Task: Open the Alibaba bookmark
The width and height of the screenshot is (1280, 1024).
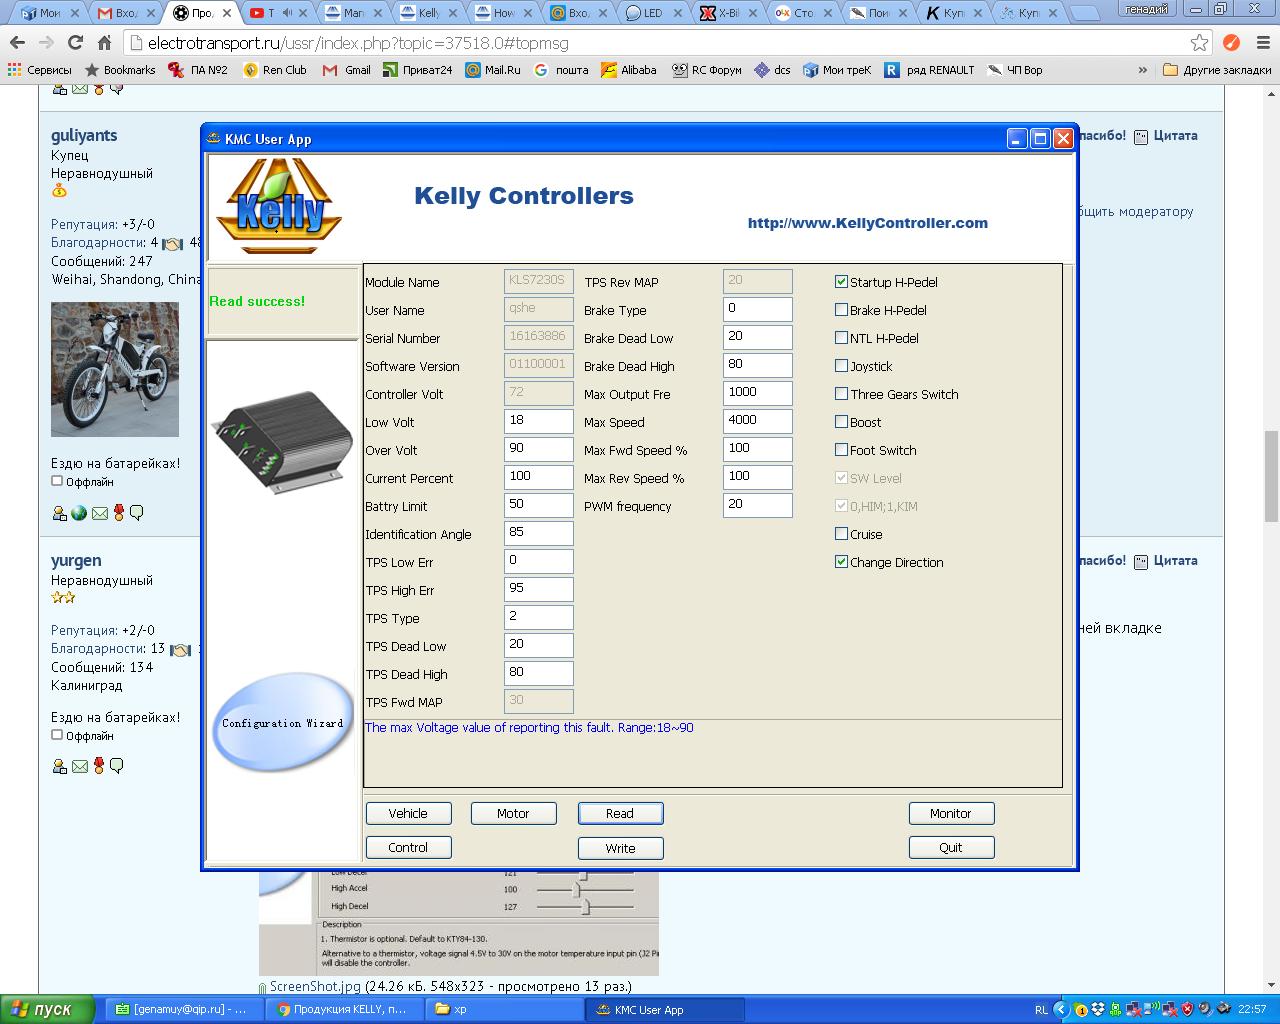Action: (629, 70)
